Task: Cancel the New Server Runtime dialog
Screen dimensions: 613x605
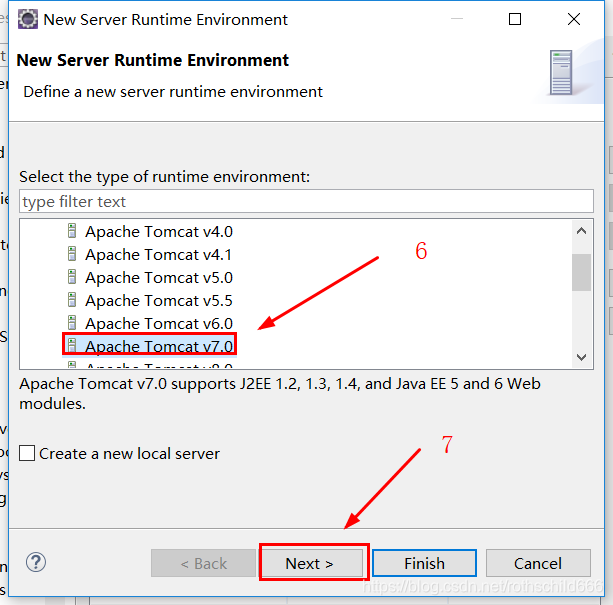Action: coord(538,563)
